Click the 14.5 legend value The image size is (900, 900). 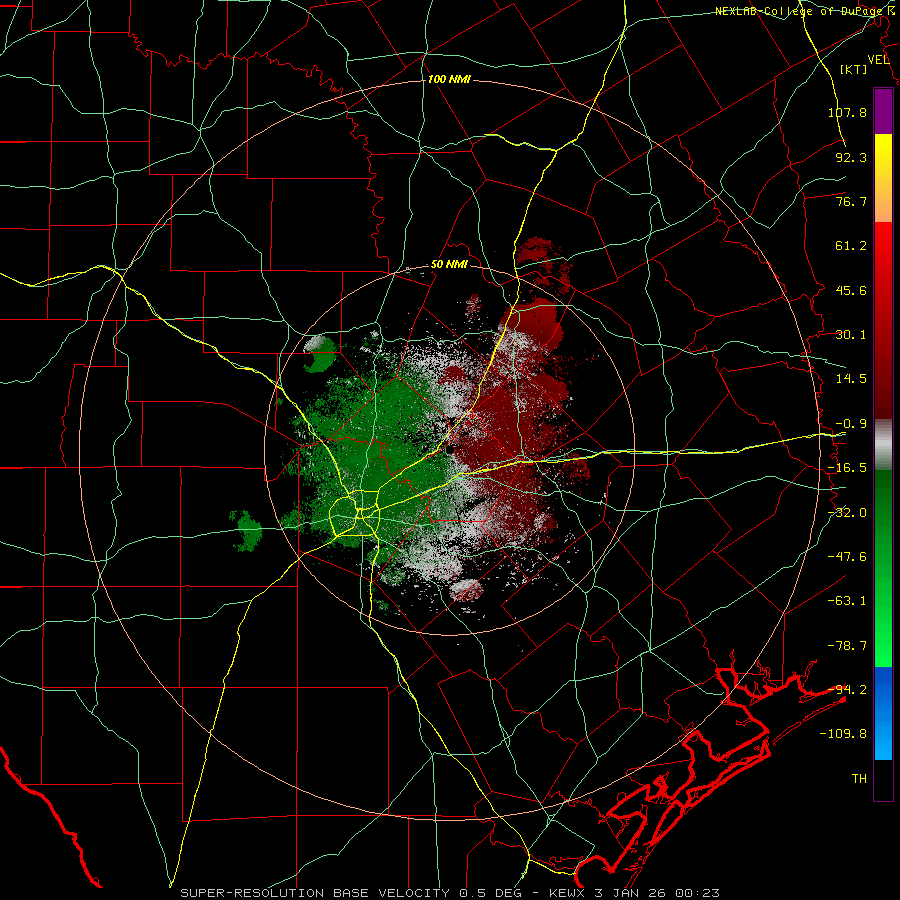coord(851,379)
